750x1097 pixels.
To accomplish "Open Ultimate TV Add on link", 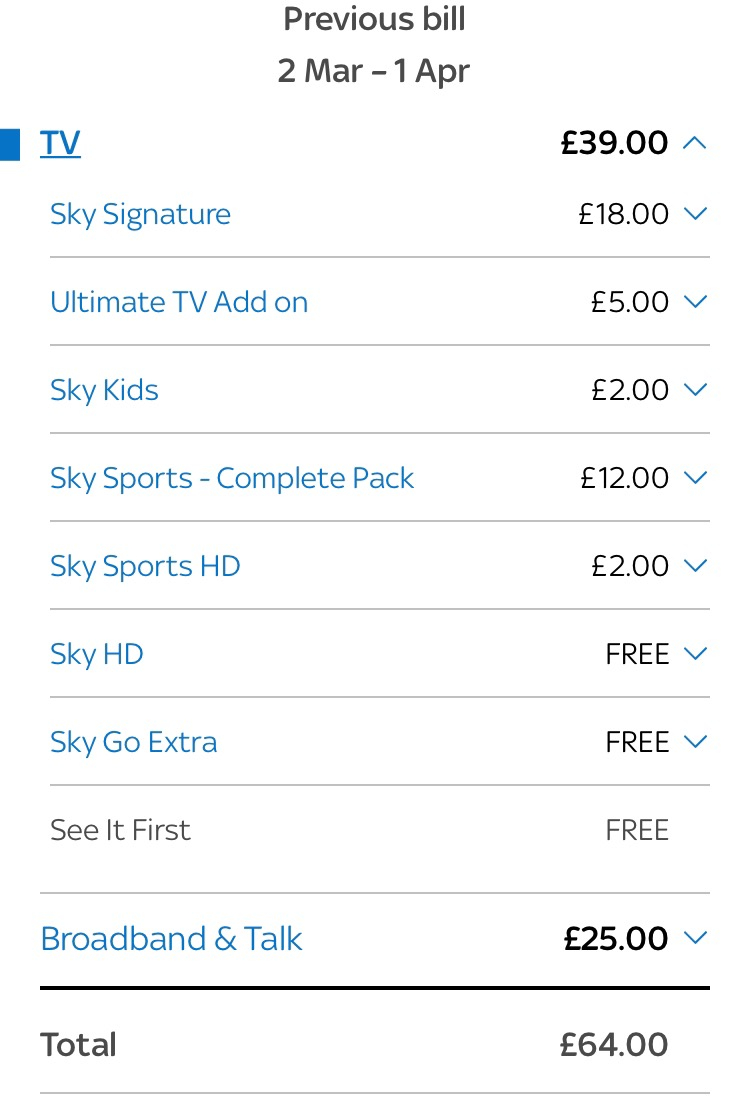I will coord(179,302).
